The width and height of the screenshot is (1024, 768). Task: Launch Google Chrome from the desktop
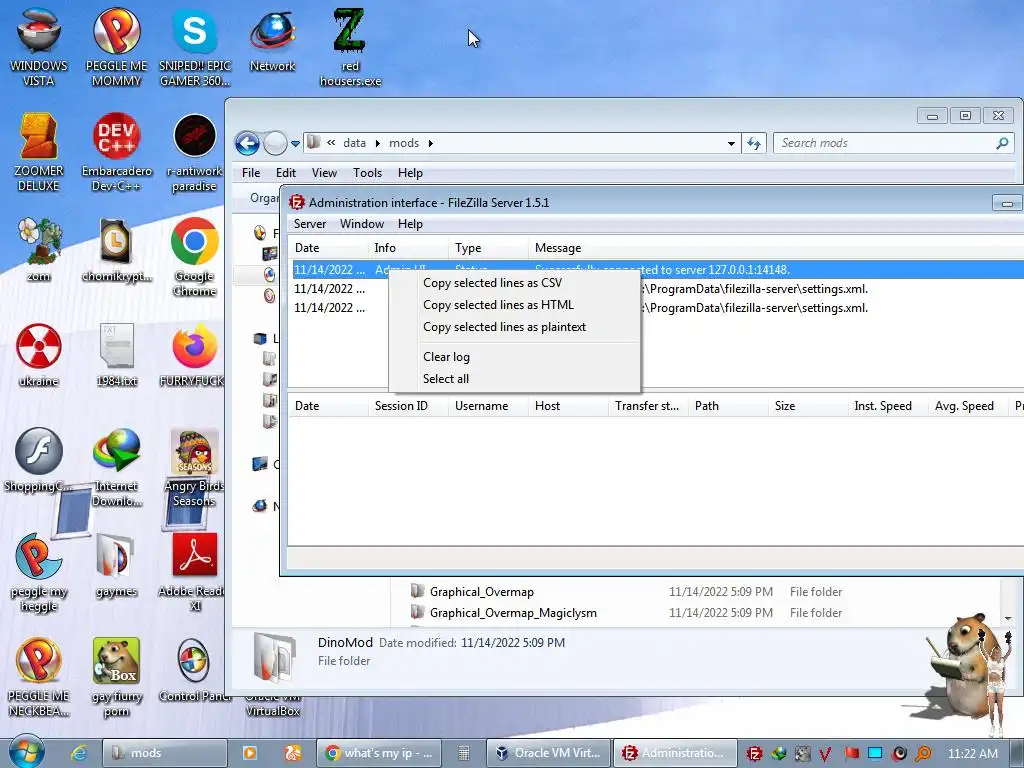(x=195, y=256)
